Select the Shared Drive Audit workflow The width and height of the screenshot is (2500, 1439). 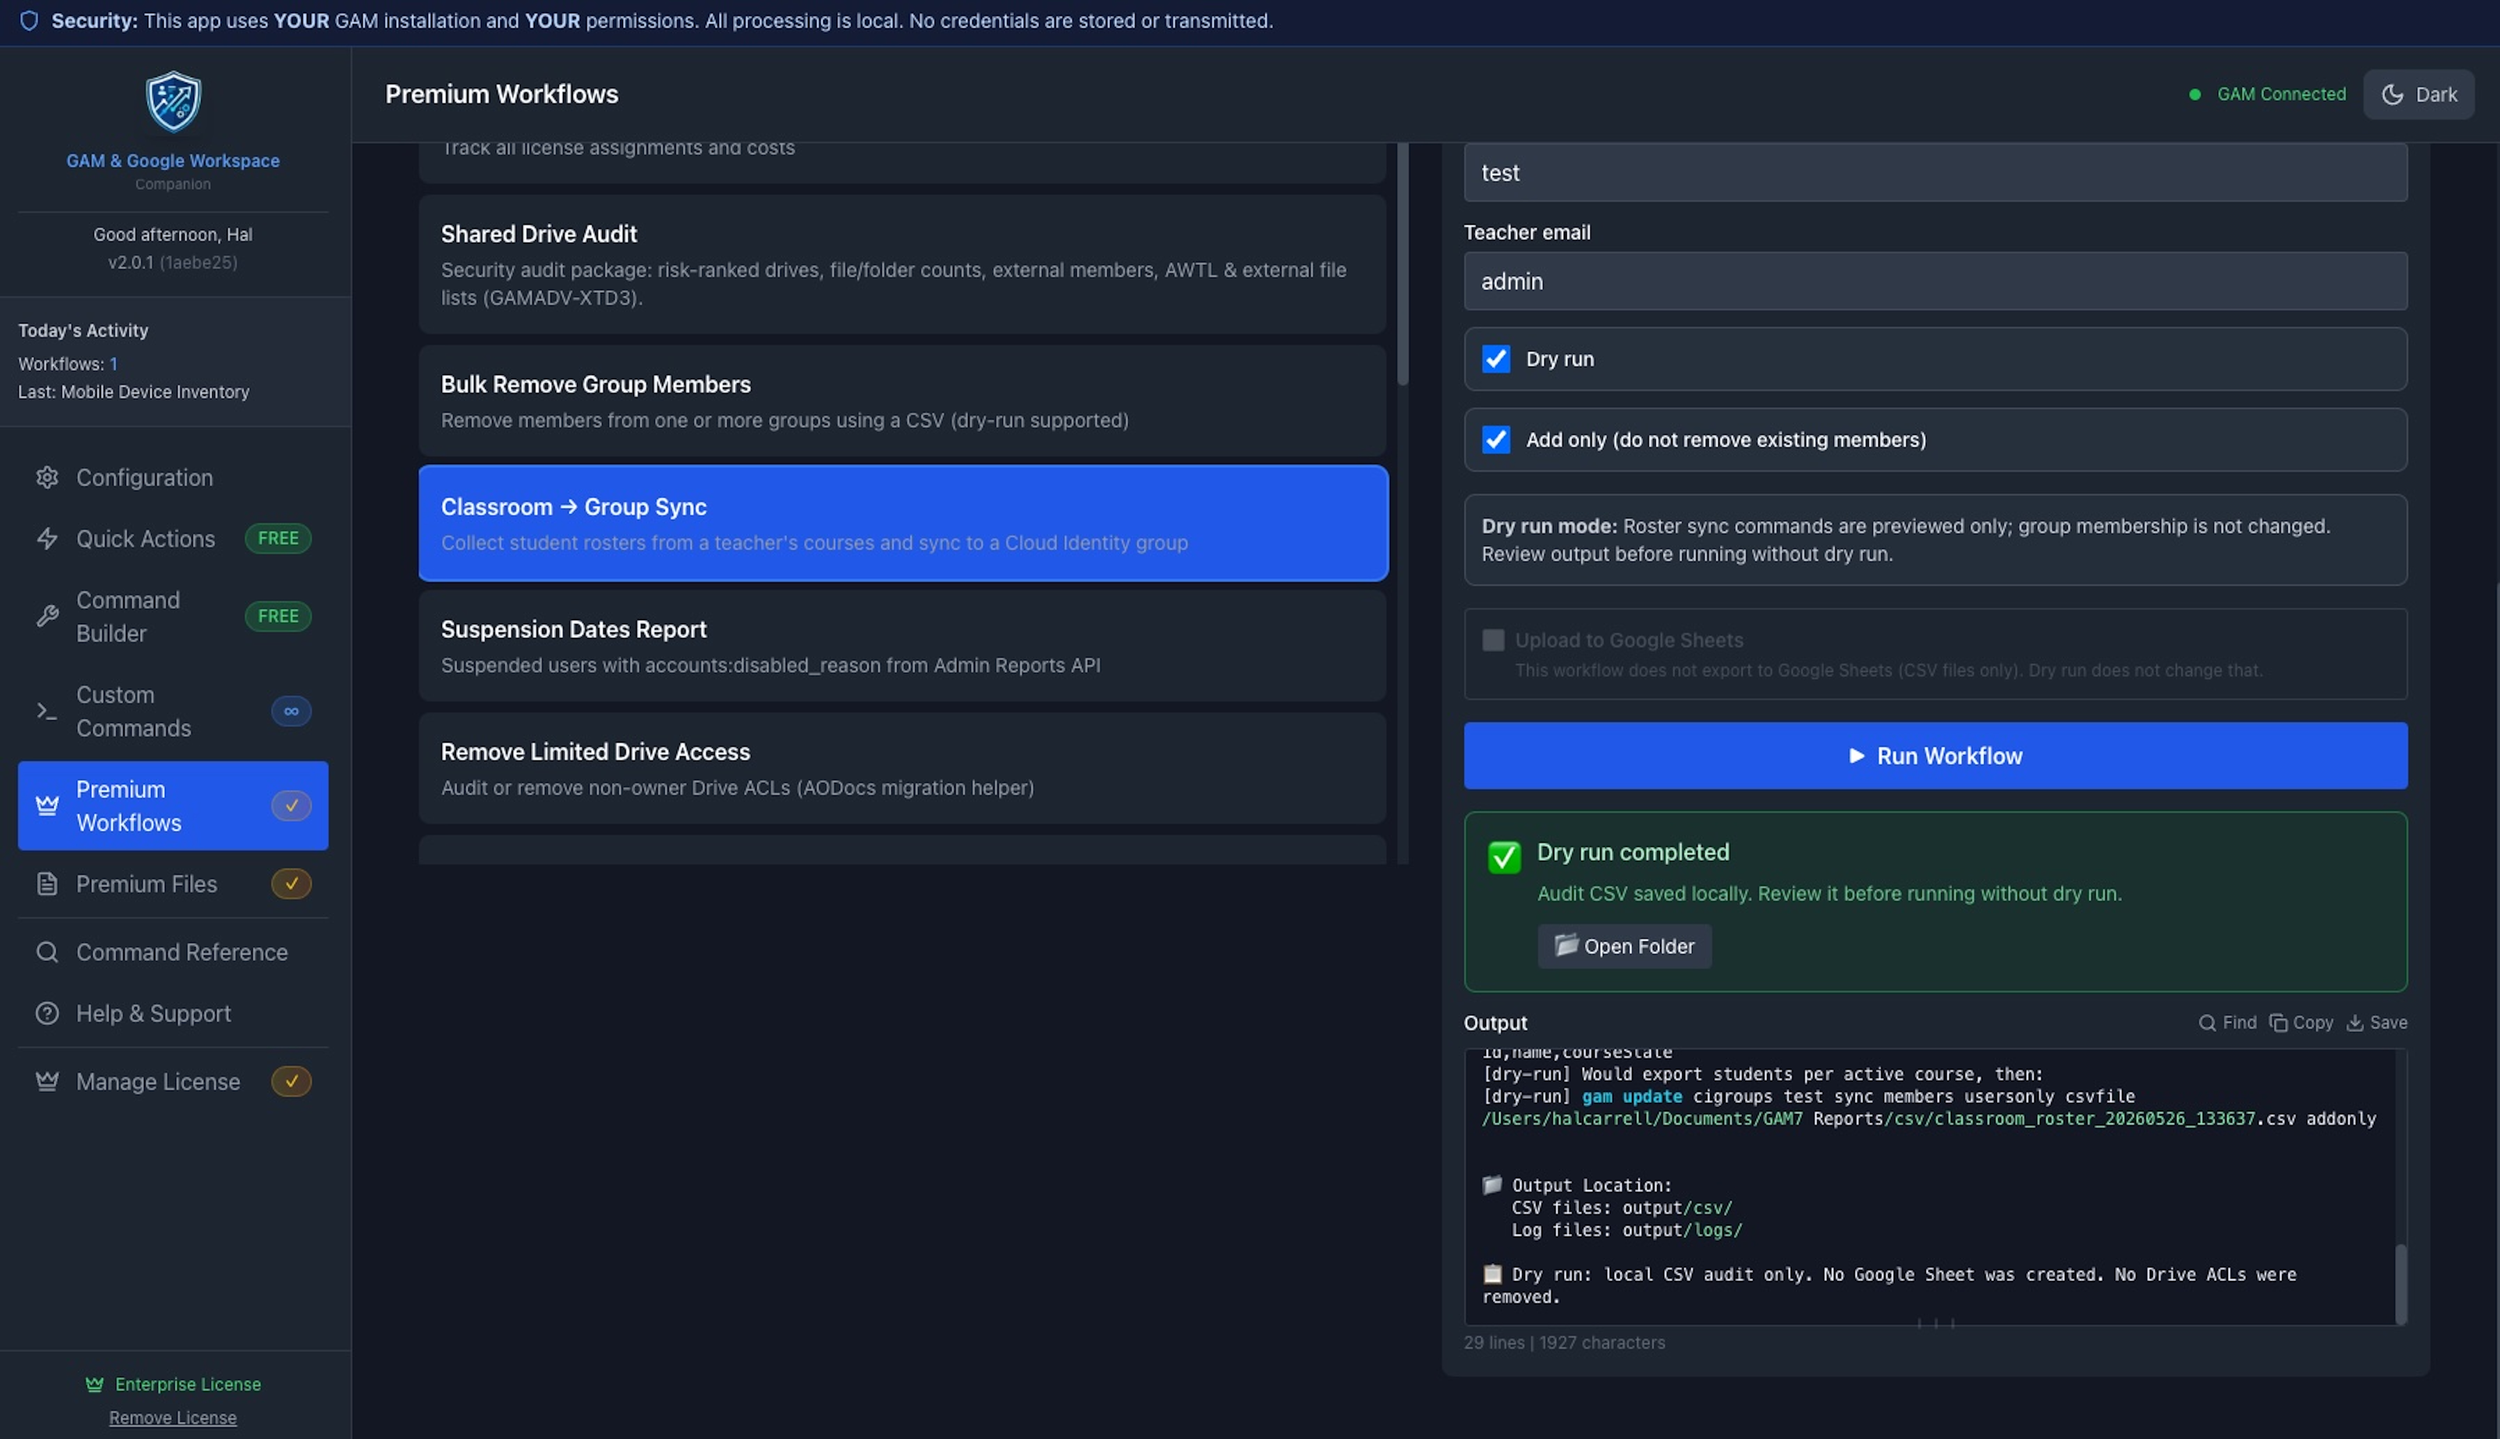(x=902, y=264)
